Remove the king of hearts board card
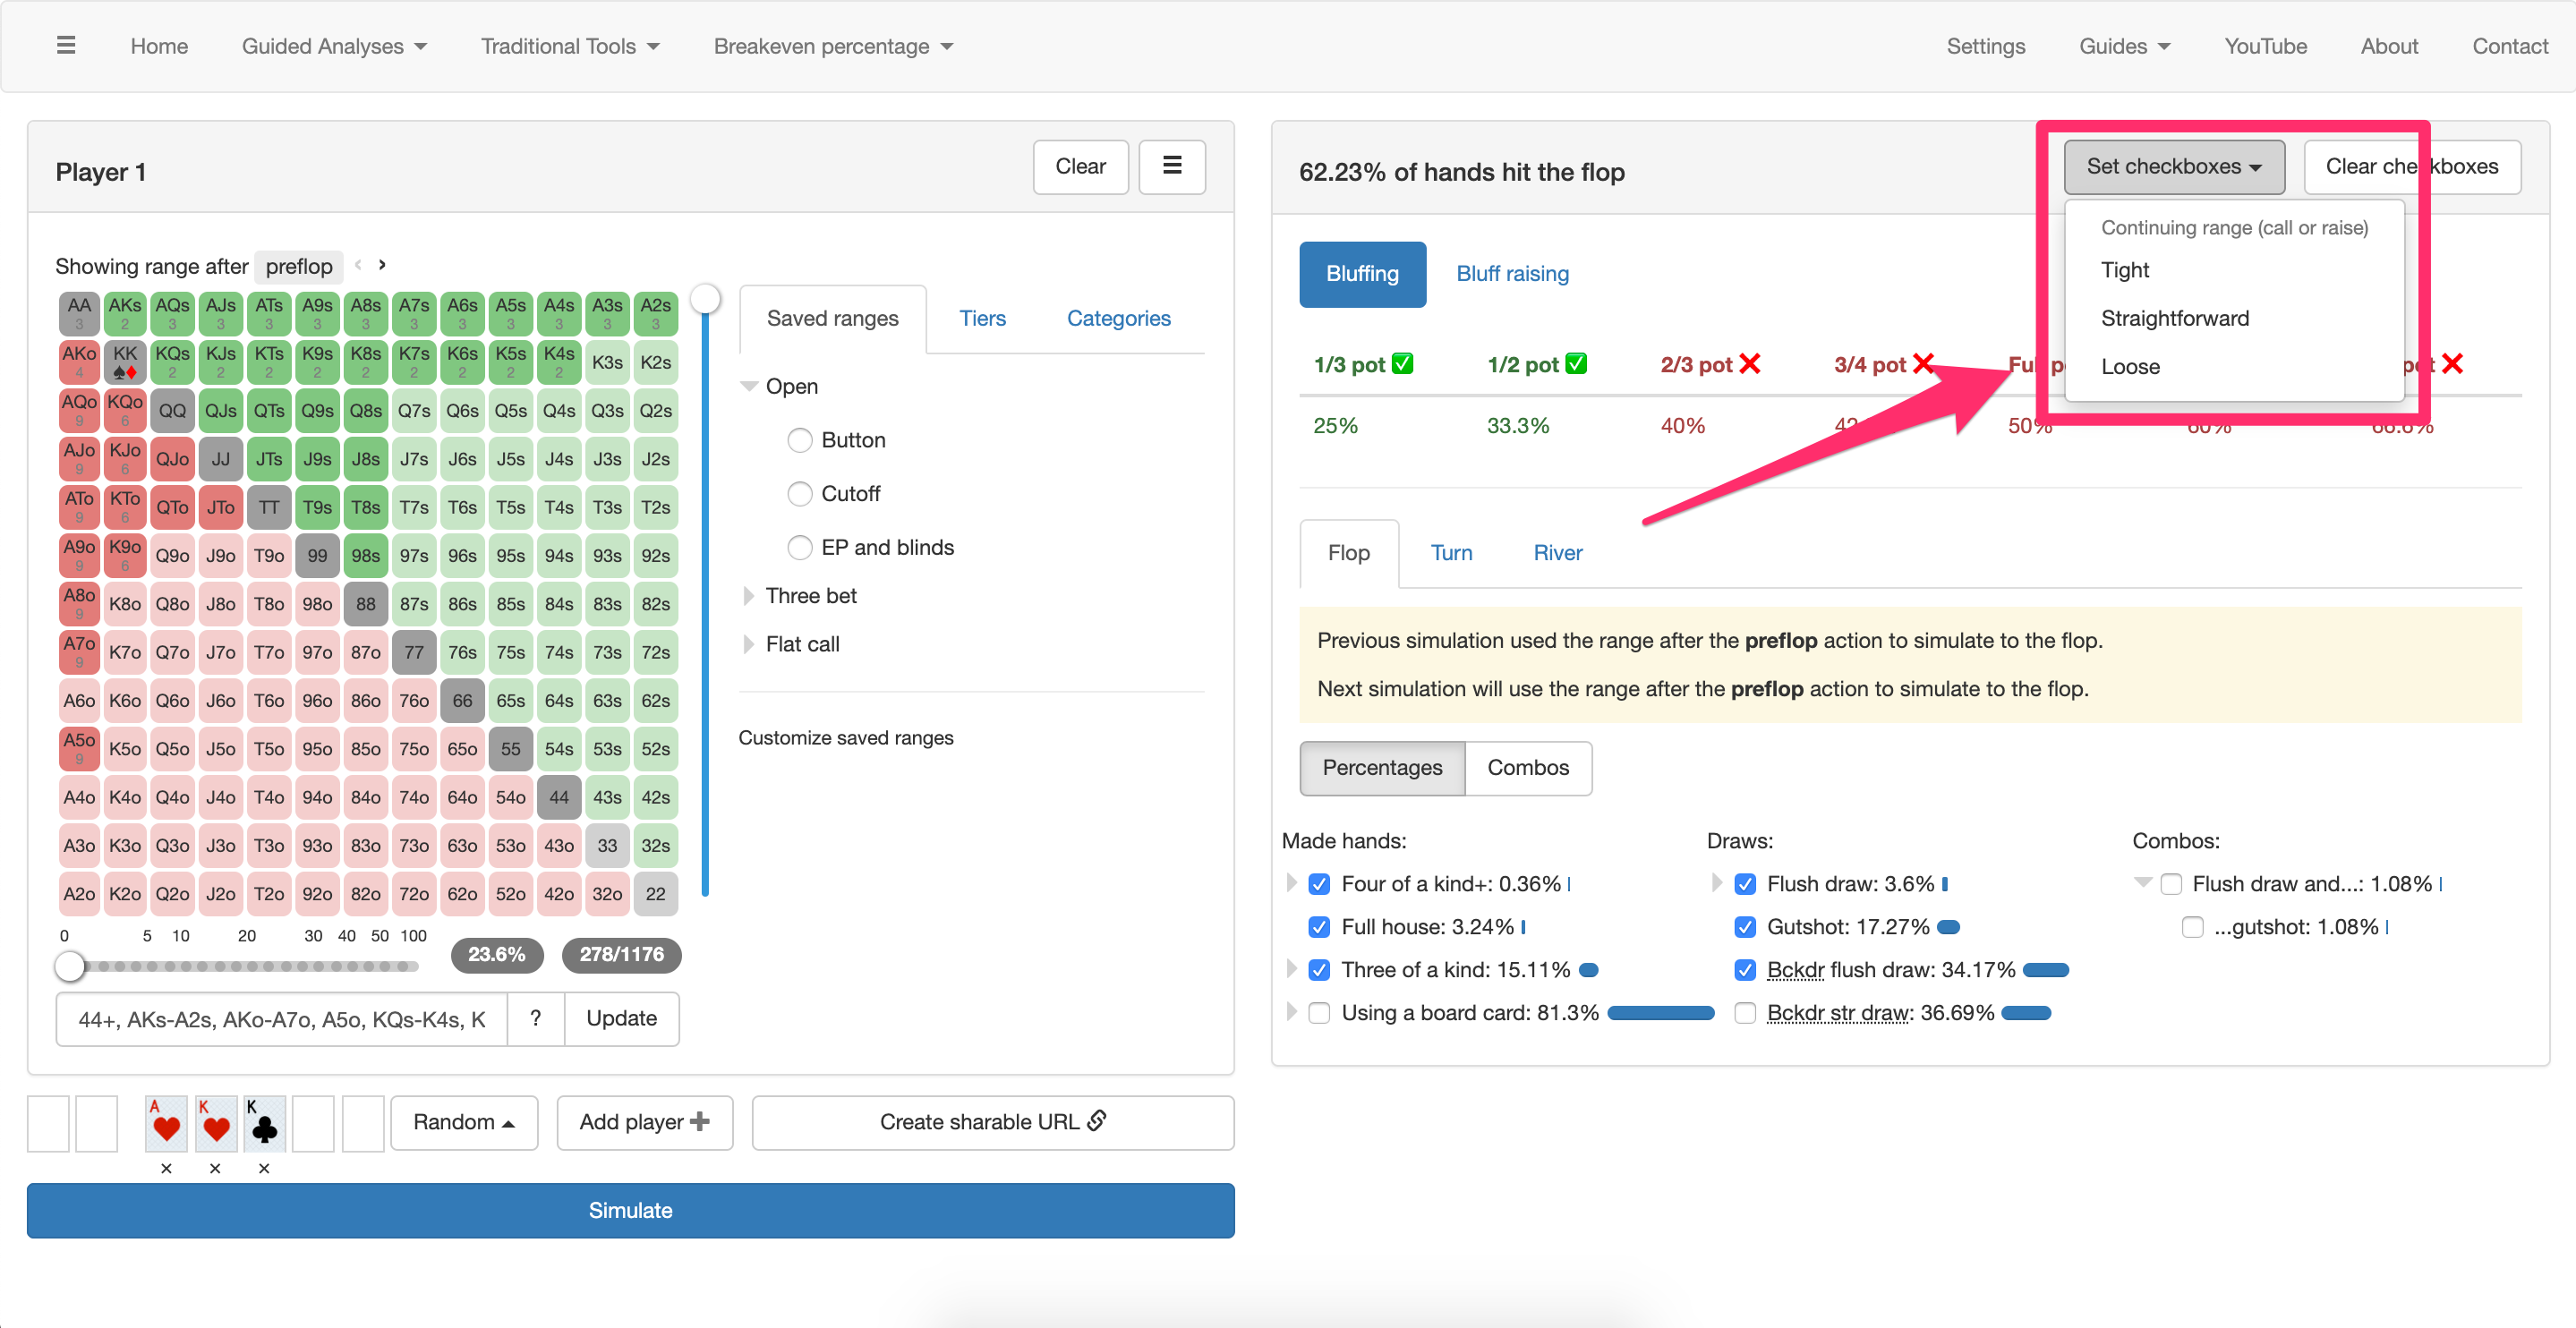This screenshot has width=2576, height=1328. coord(215,1168)
